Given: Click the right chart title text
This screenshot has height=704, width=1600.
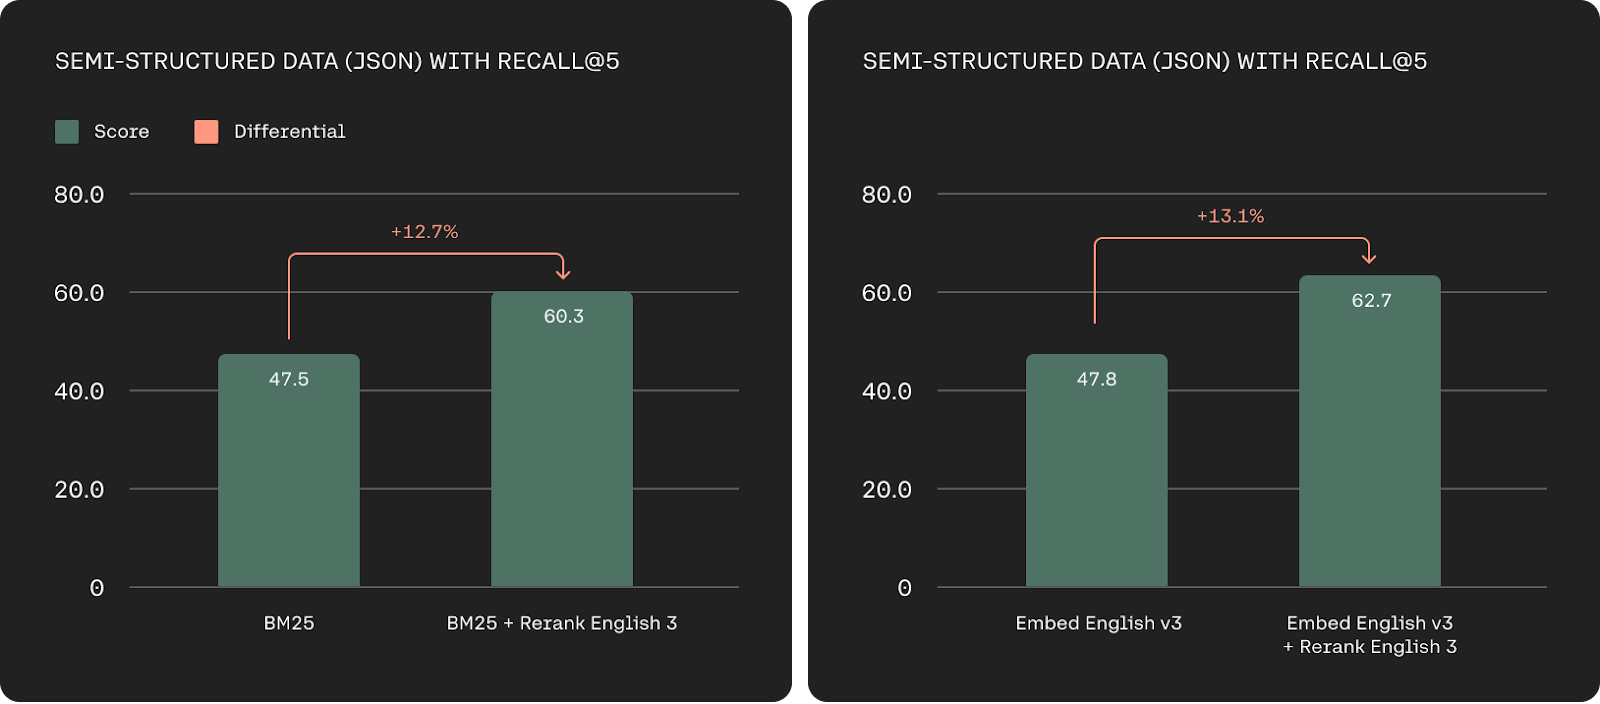Looking at the screenshot, I should 1145,61.
